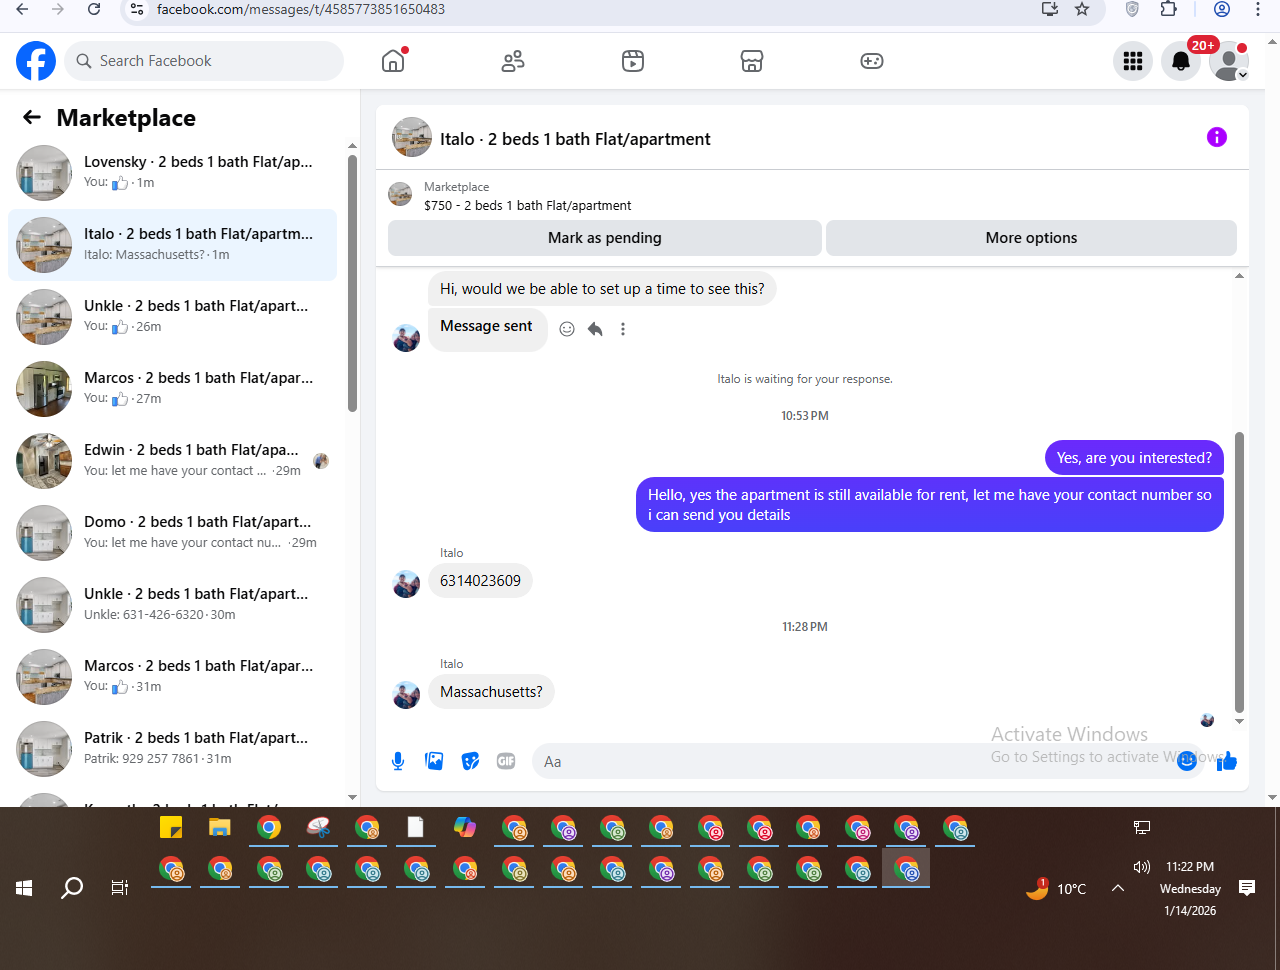Click the conversation list scrollbar
The height and width of the screenshot is (970, 1280).
(x=352, y=283)
